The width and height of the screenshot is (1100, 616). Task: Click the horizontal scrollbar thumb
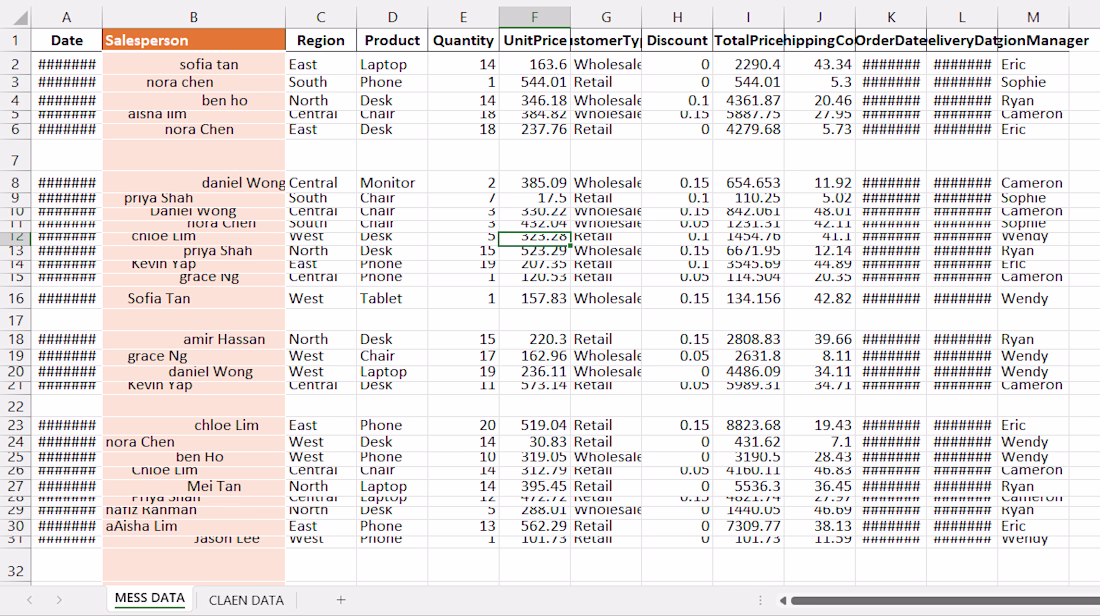pyautogui.click(x=945, y=600)
